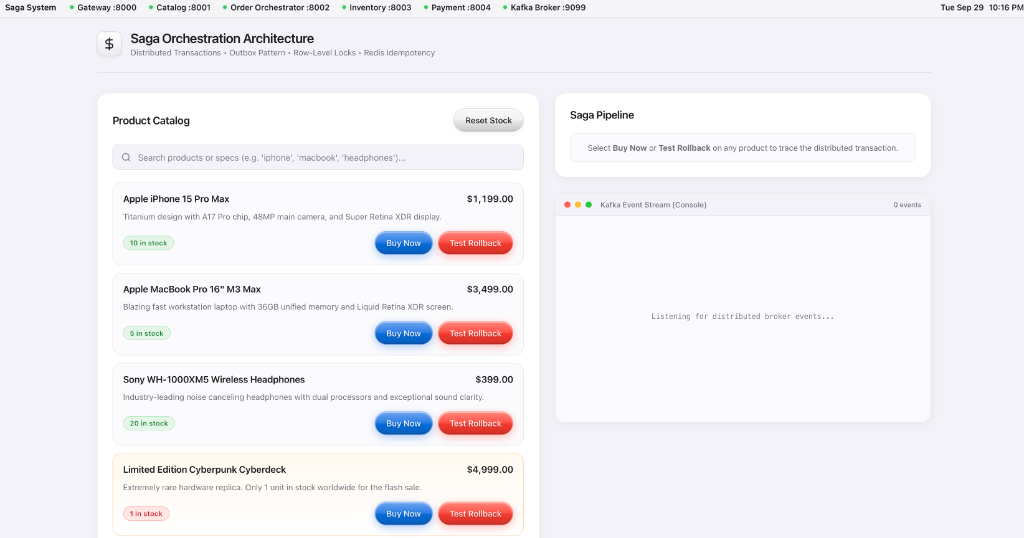This screenshot has height=538, width=1024.
Task: Test Rollback for Sony WH-1000XM5 Wireless Headphones
Action: point(475,423)
